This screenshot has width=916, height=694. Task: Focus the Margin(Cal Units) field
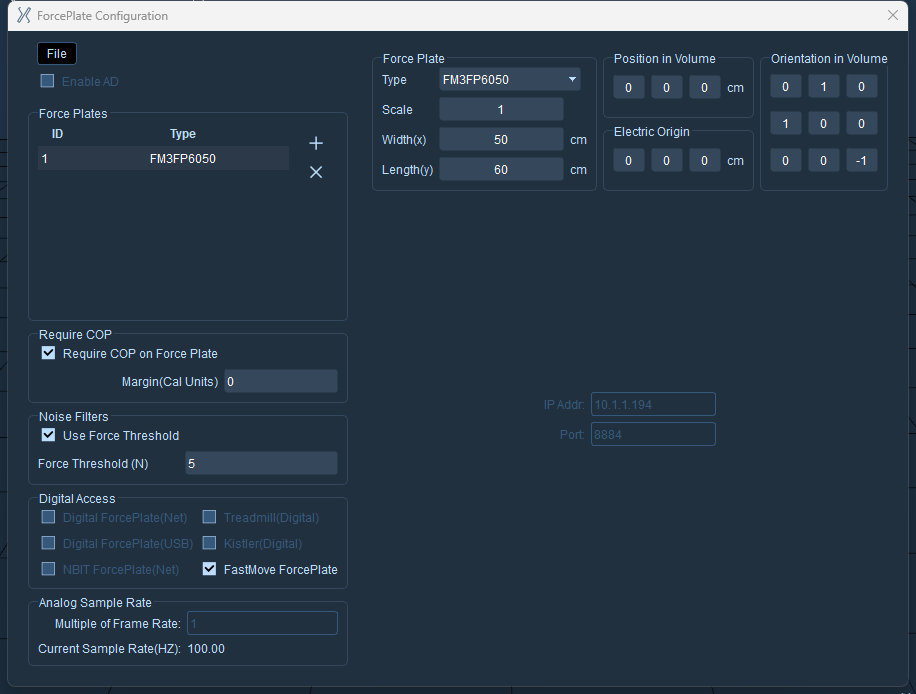click(281, 381)
